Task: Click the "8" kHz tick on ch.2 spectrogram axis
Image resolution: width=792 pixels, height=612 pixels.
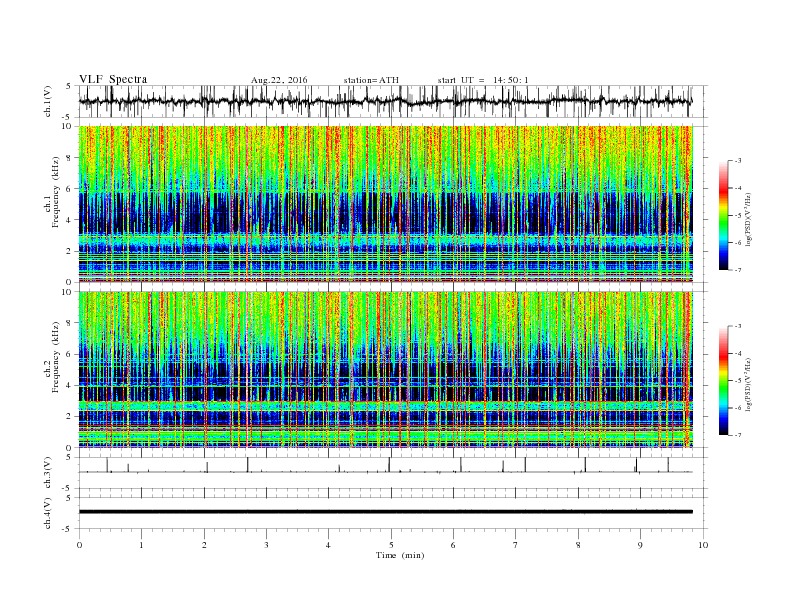Action: pyautogui.click(x=70, y=323)
